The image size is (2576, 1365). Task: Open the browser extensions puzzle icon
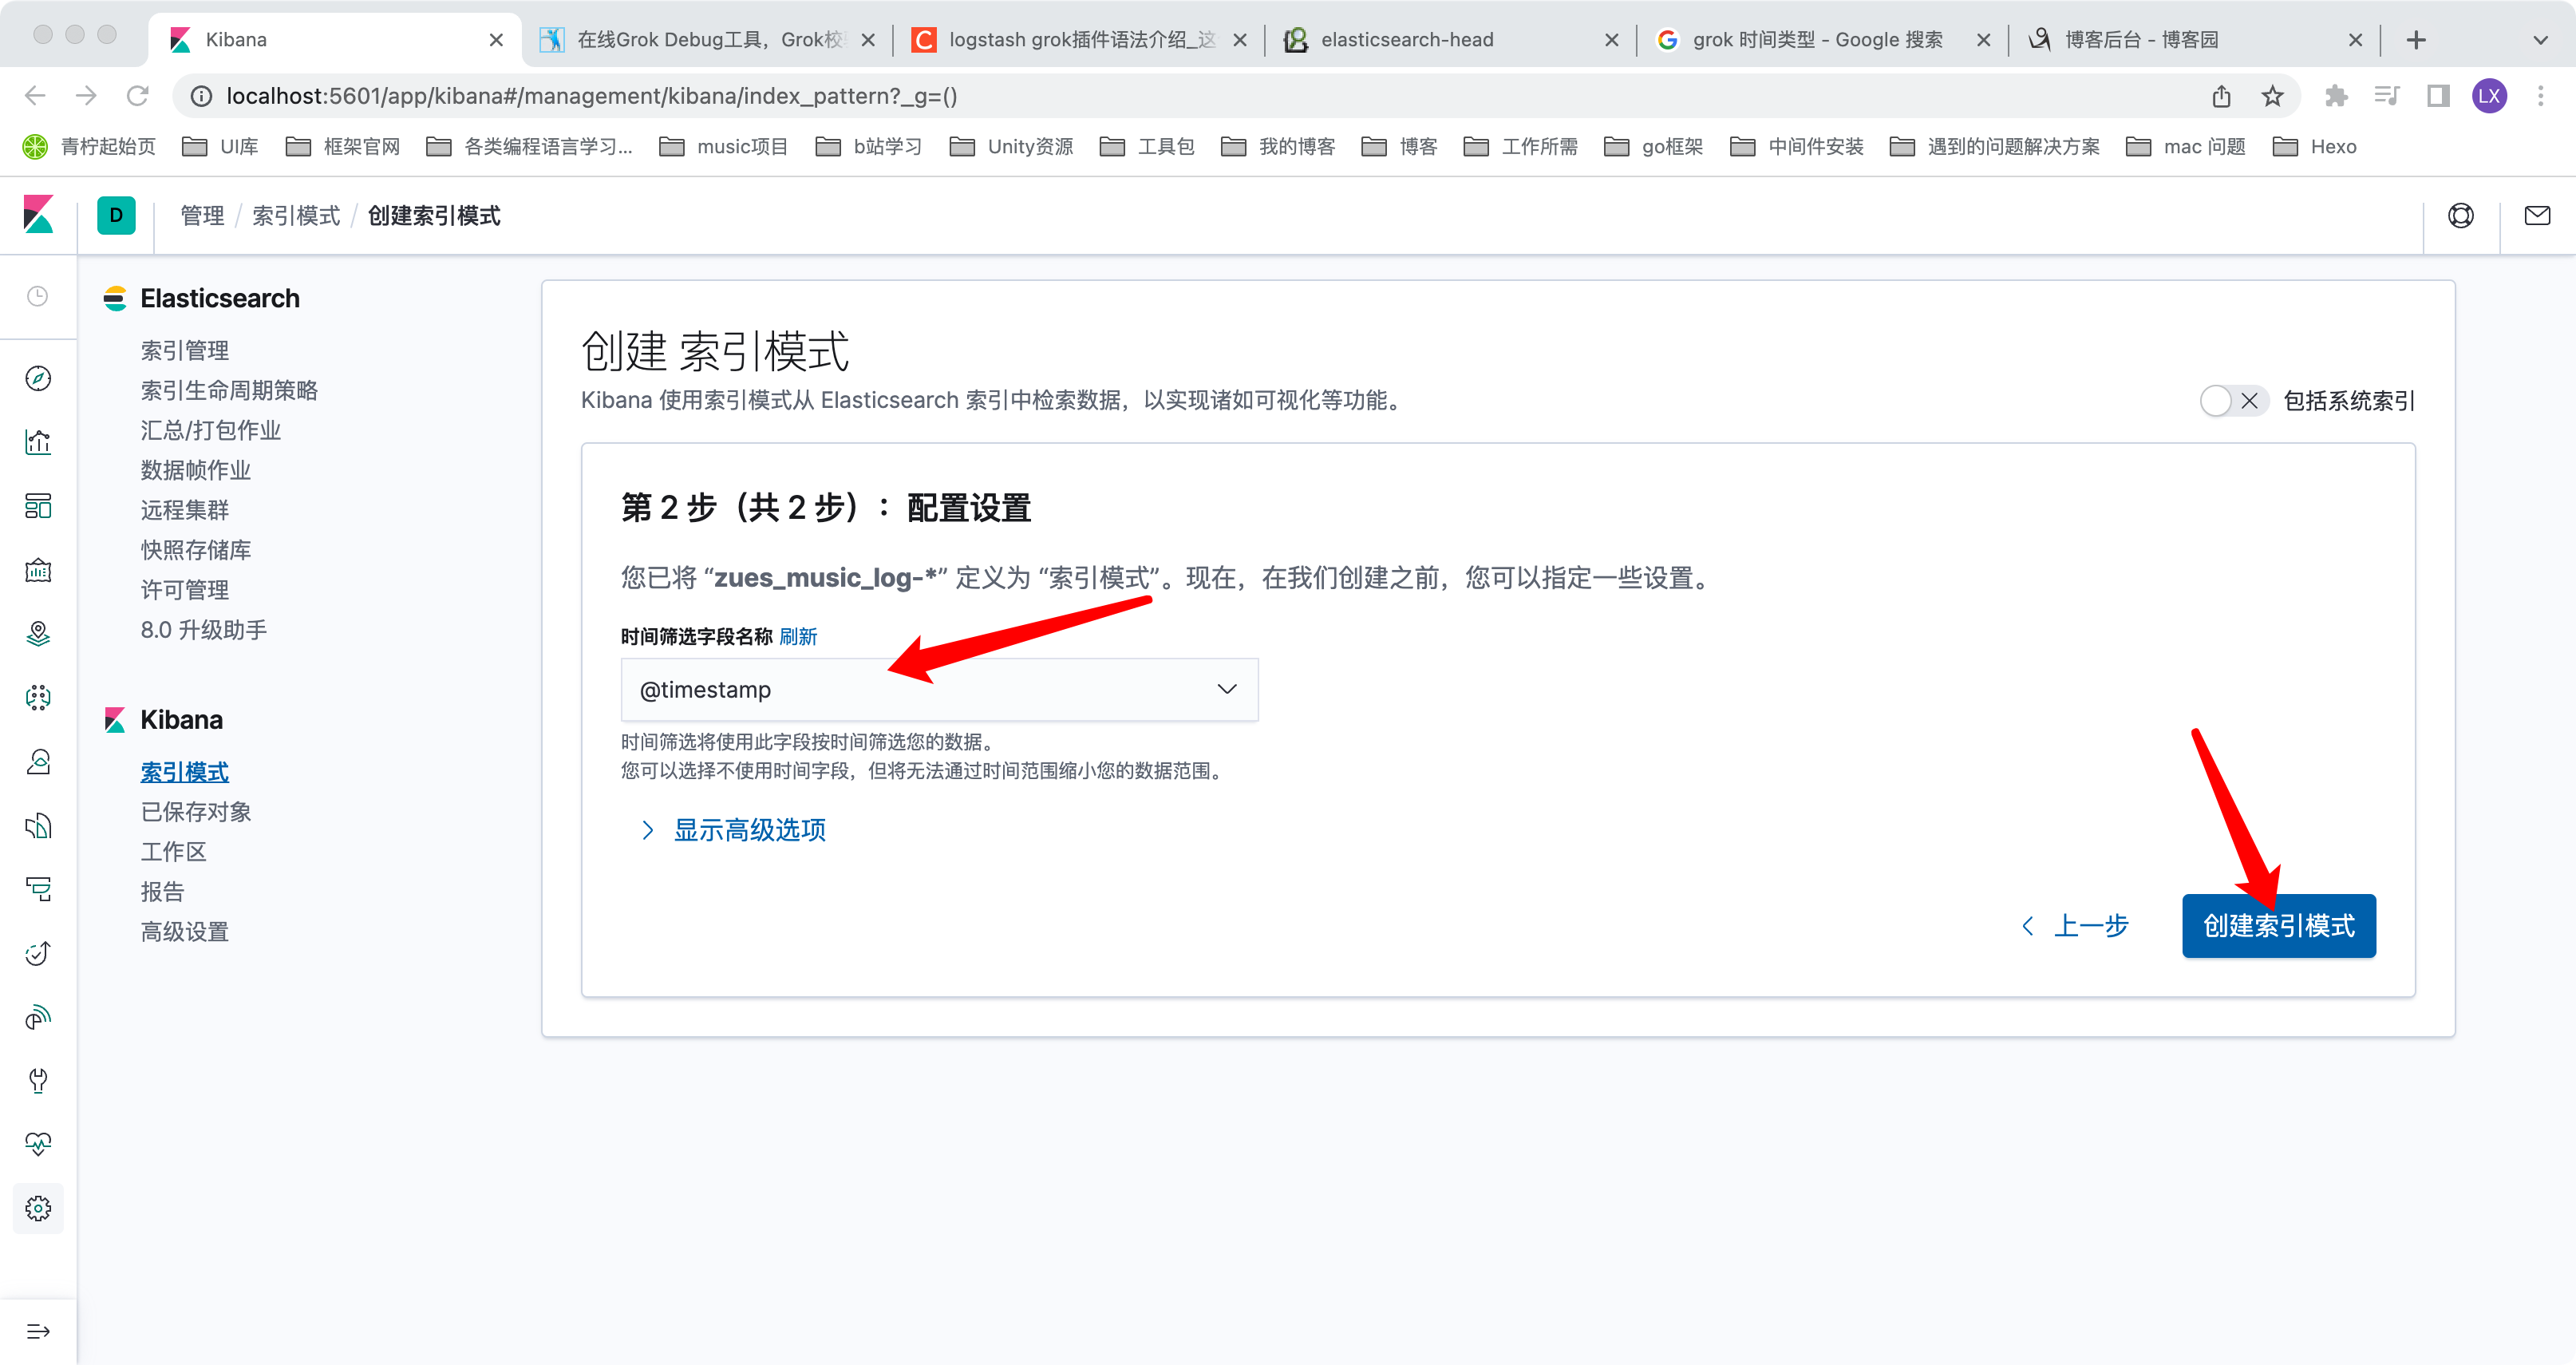tap(2336, 96)
